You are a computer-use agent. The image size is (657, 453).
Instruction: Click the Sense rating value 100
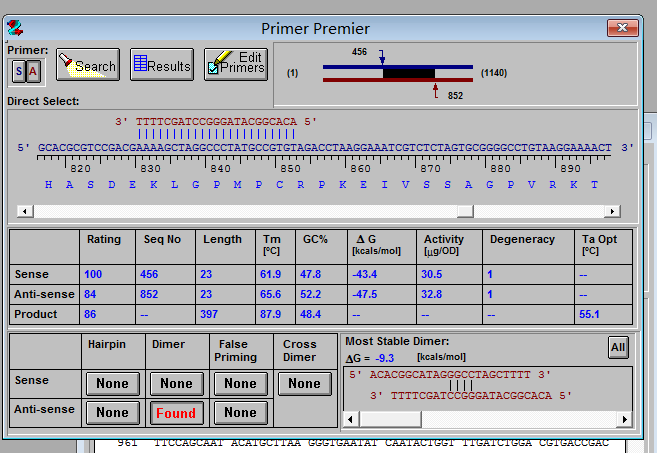pyautogui.click(x=93, y=274)
